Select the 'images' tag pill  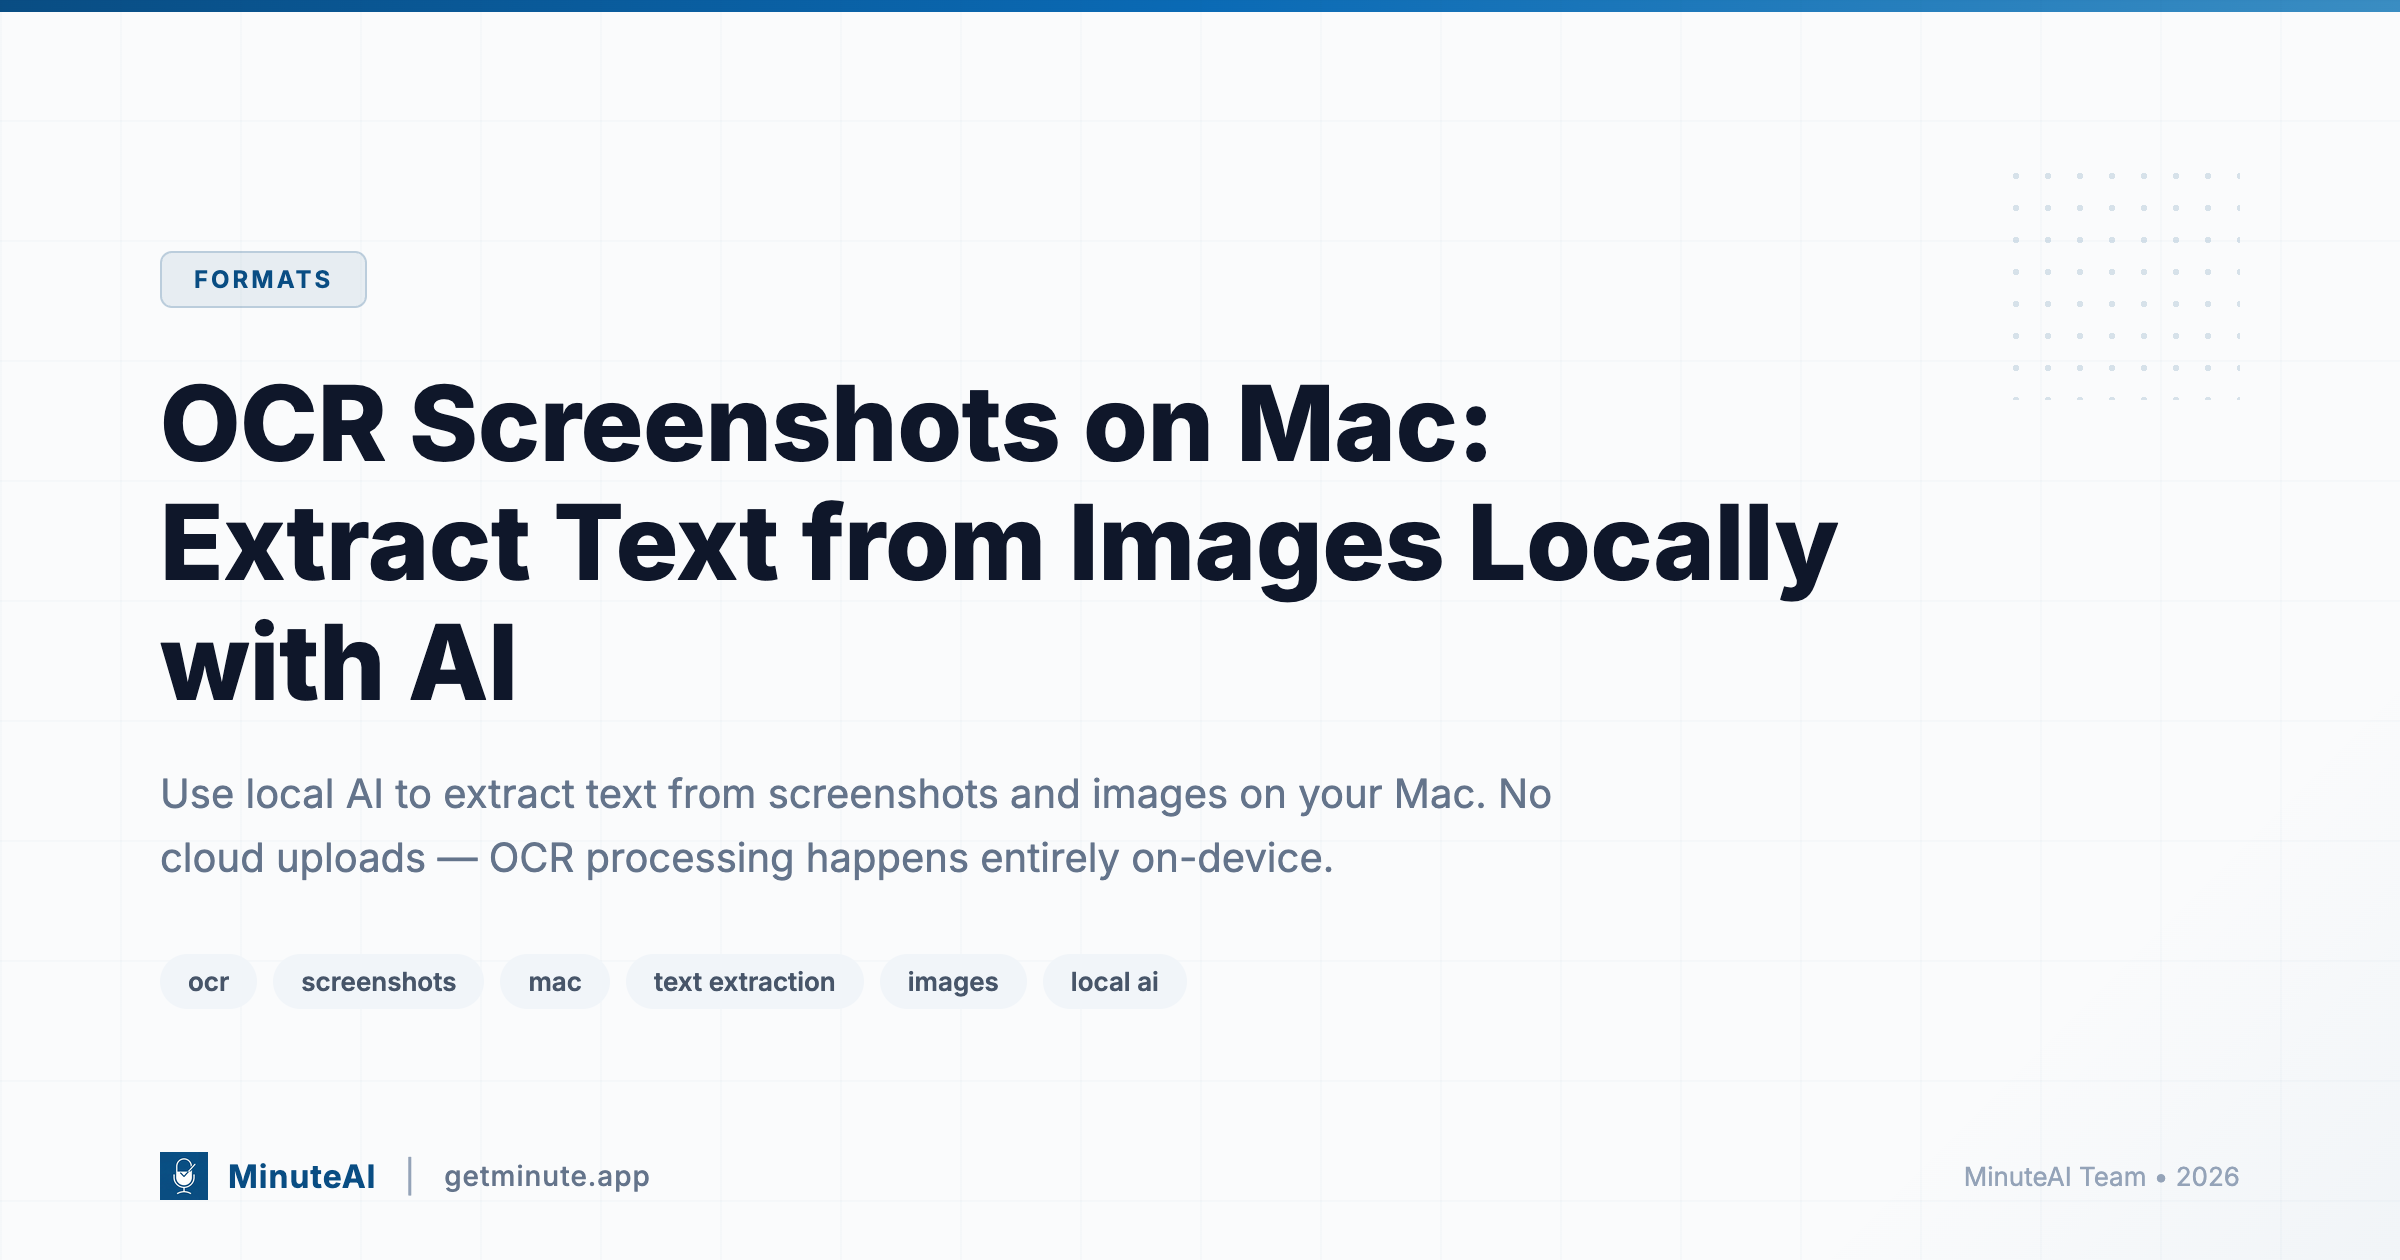click(952, 981)
